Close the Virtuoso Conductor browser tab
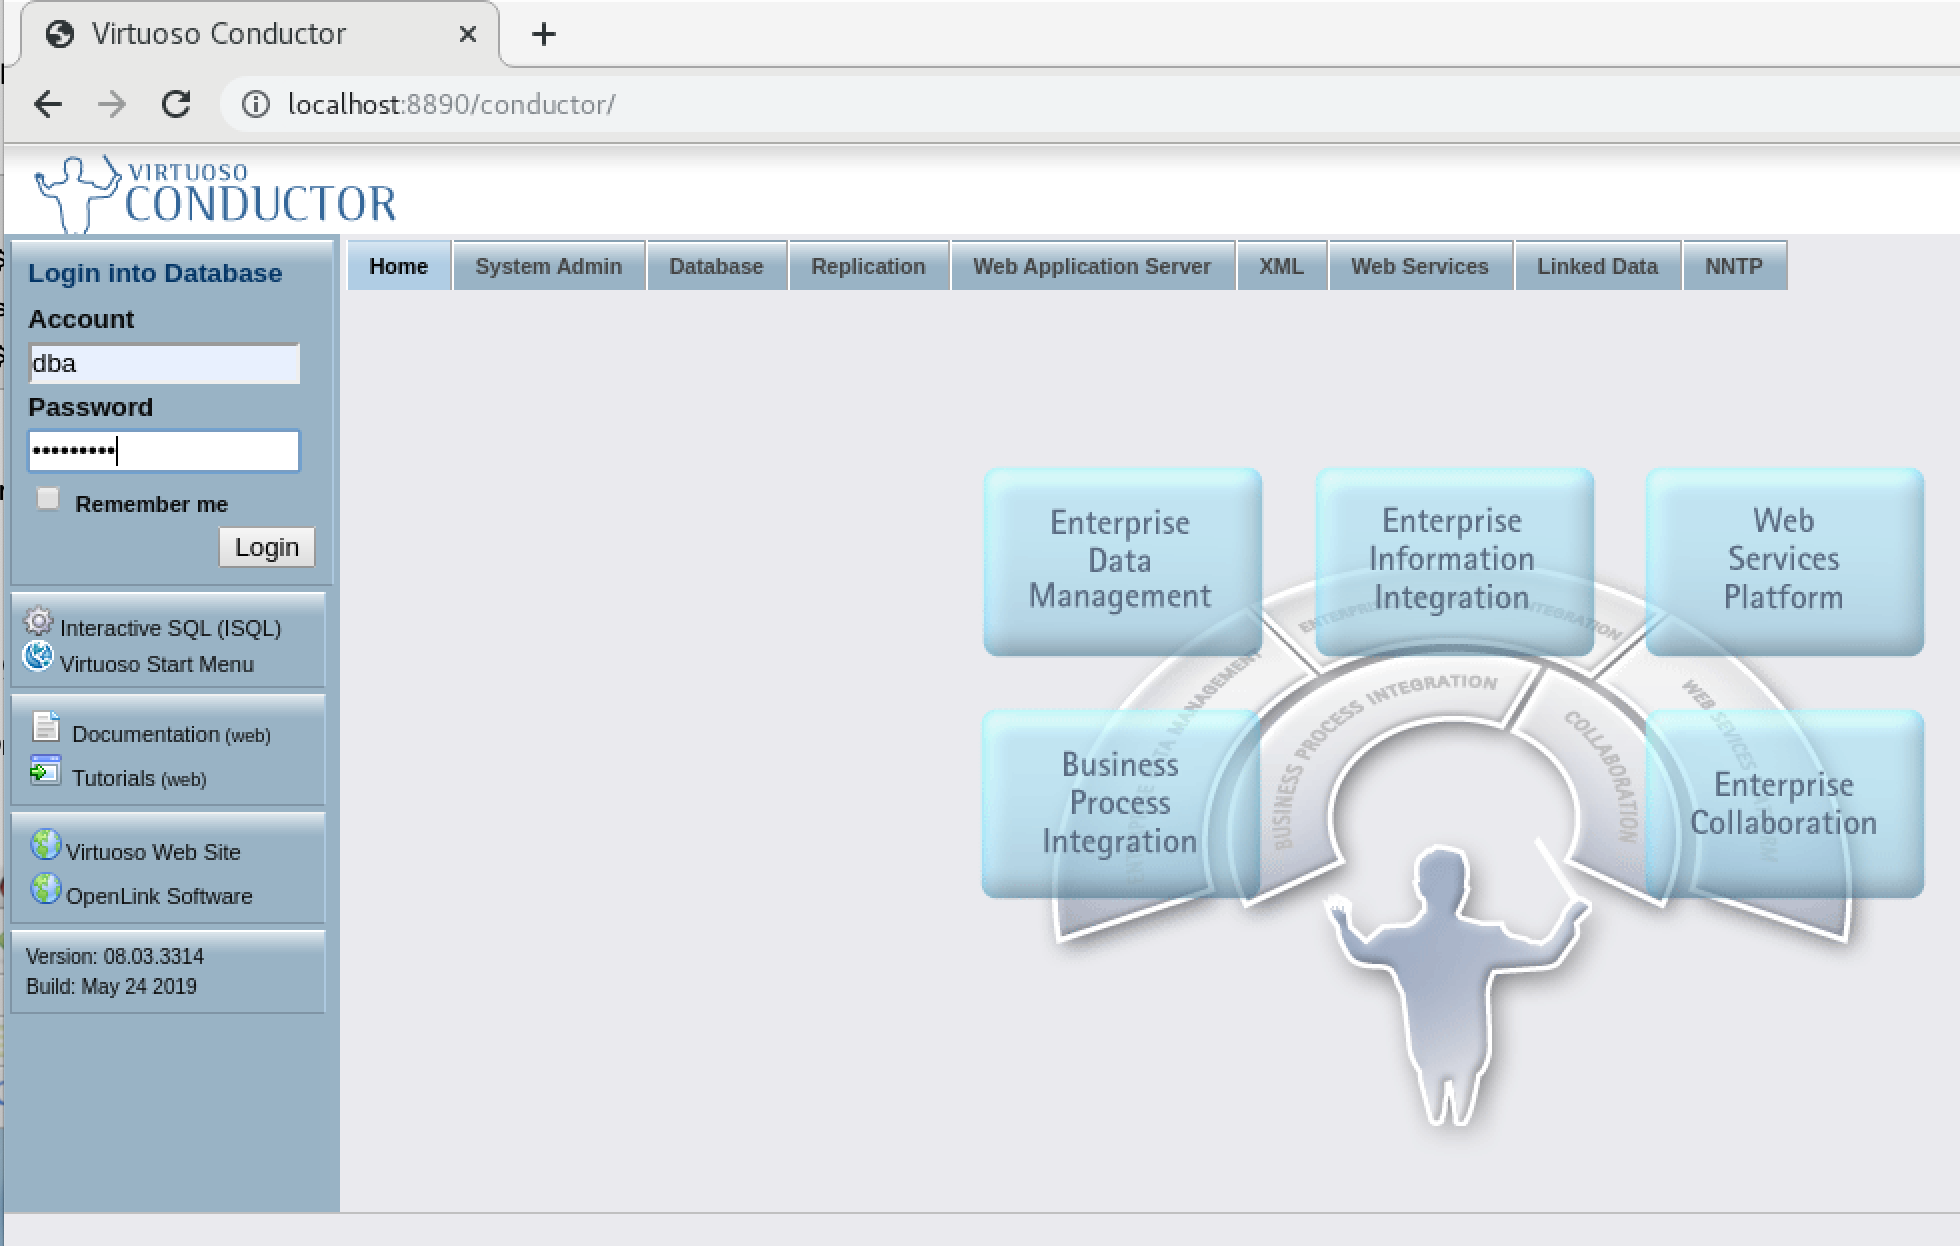This screenshot has width=1960, height=1246. (467, 34)
